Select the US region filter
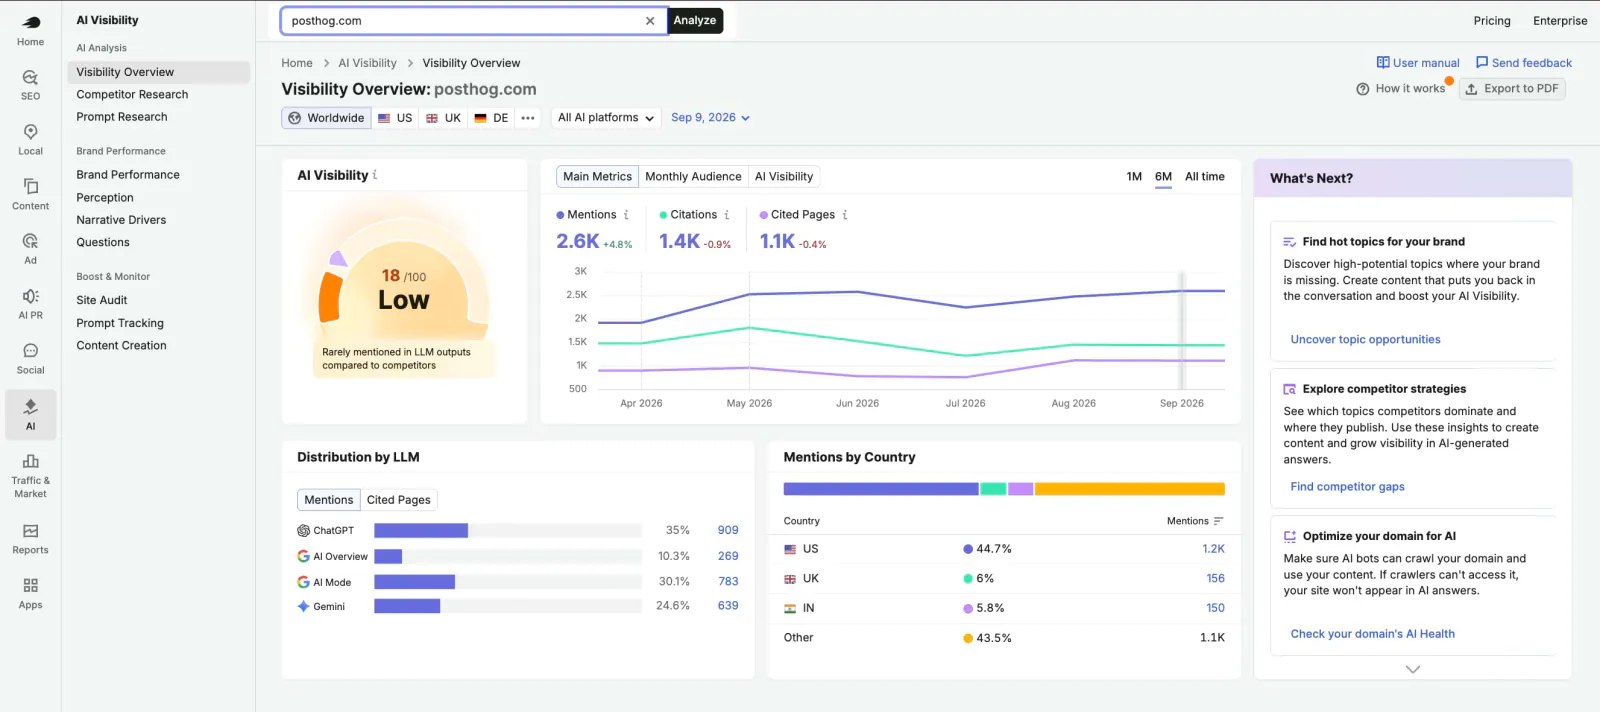The height and width of the screenshot is (712, 1600). click(395, 118)
